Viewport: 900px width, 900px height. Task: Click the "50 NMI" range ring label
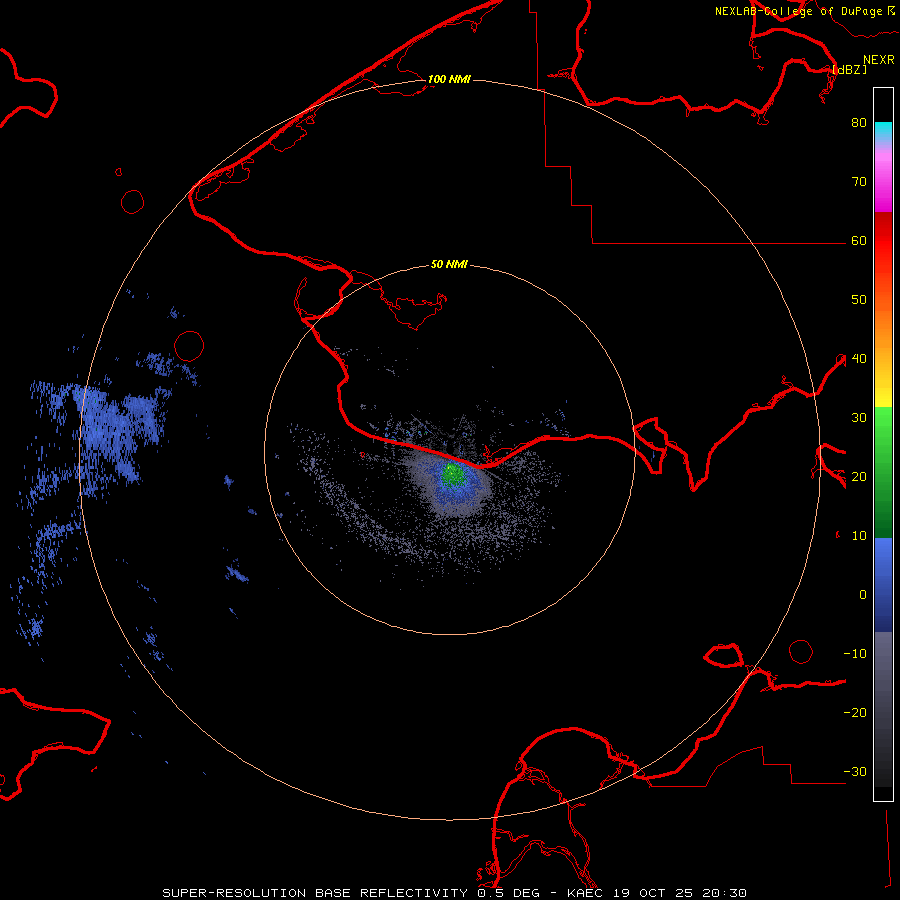(449, 265)
